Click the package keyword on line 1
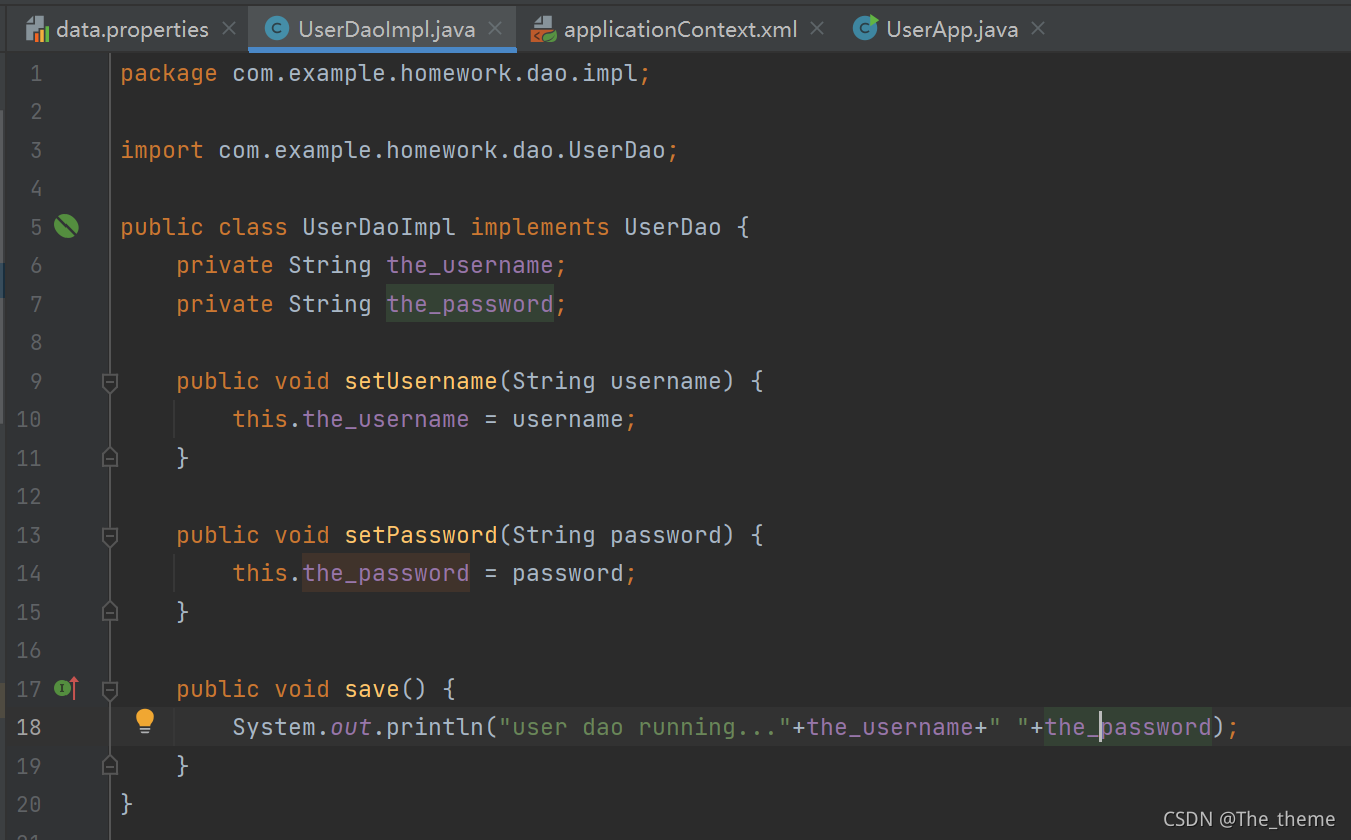The height and width of the screenshot is (840, 1351). tap(169, 73)
